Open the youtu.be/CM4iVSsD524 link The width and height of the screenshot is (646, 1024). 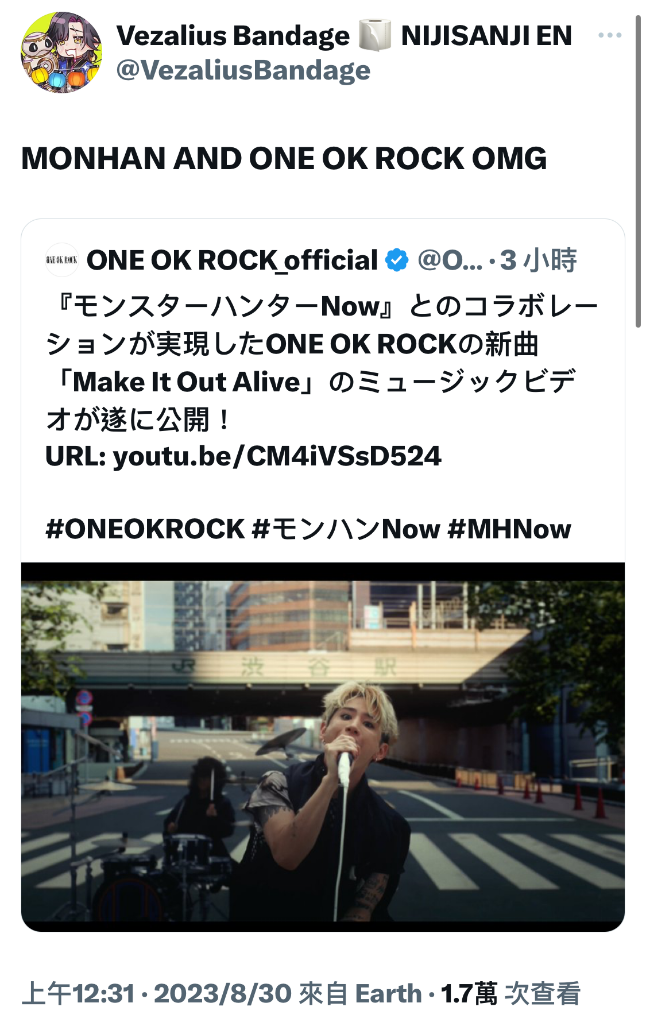(277, 456)
